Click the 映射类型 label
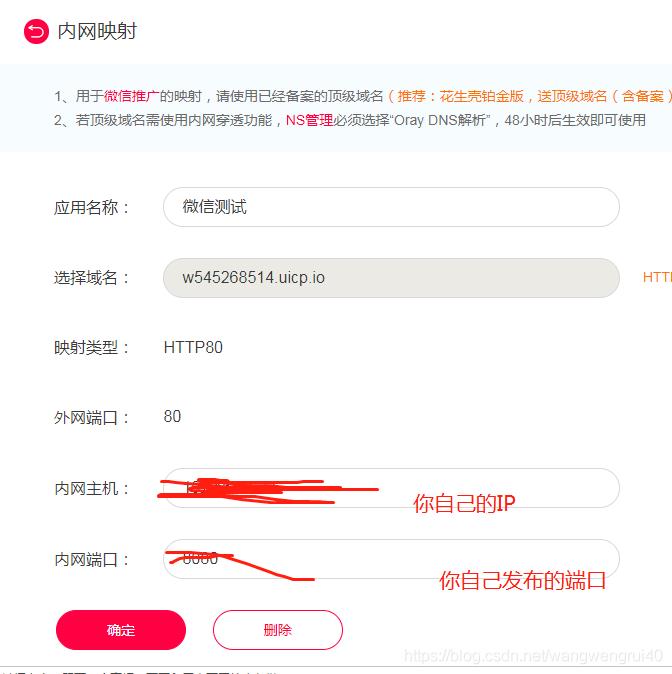This screenshot has width=672, height=674. tap(92, 348)
